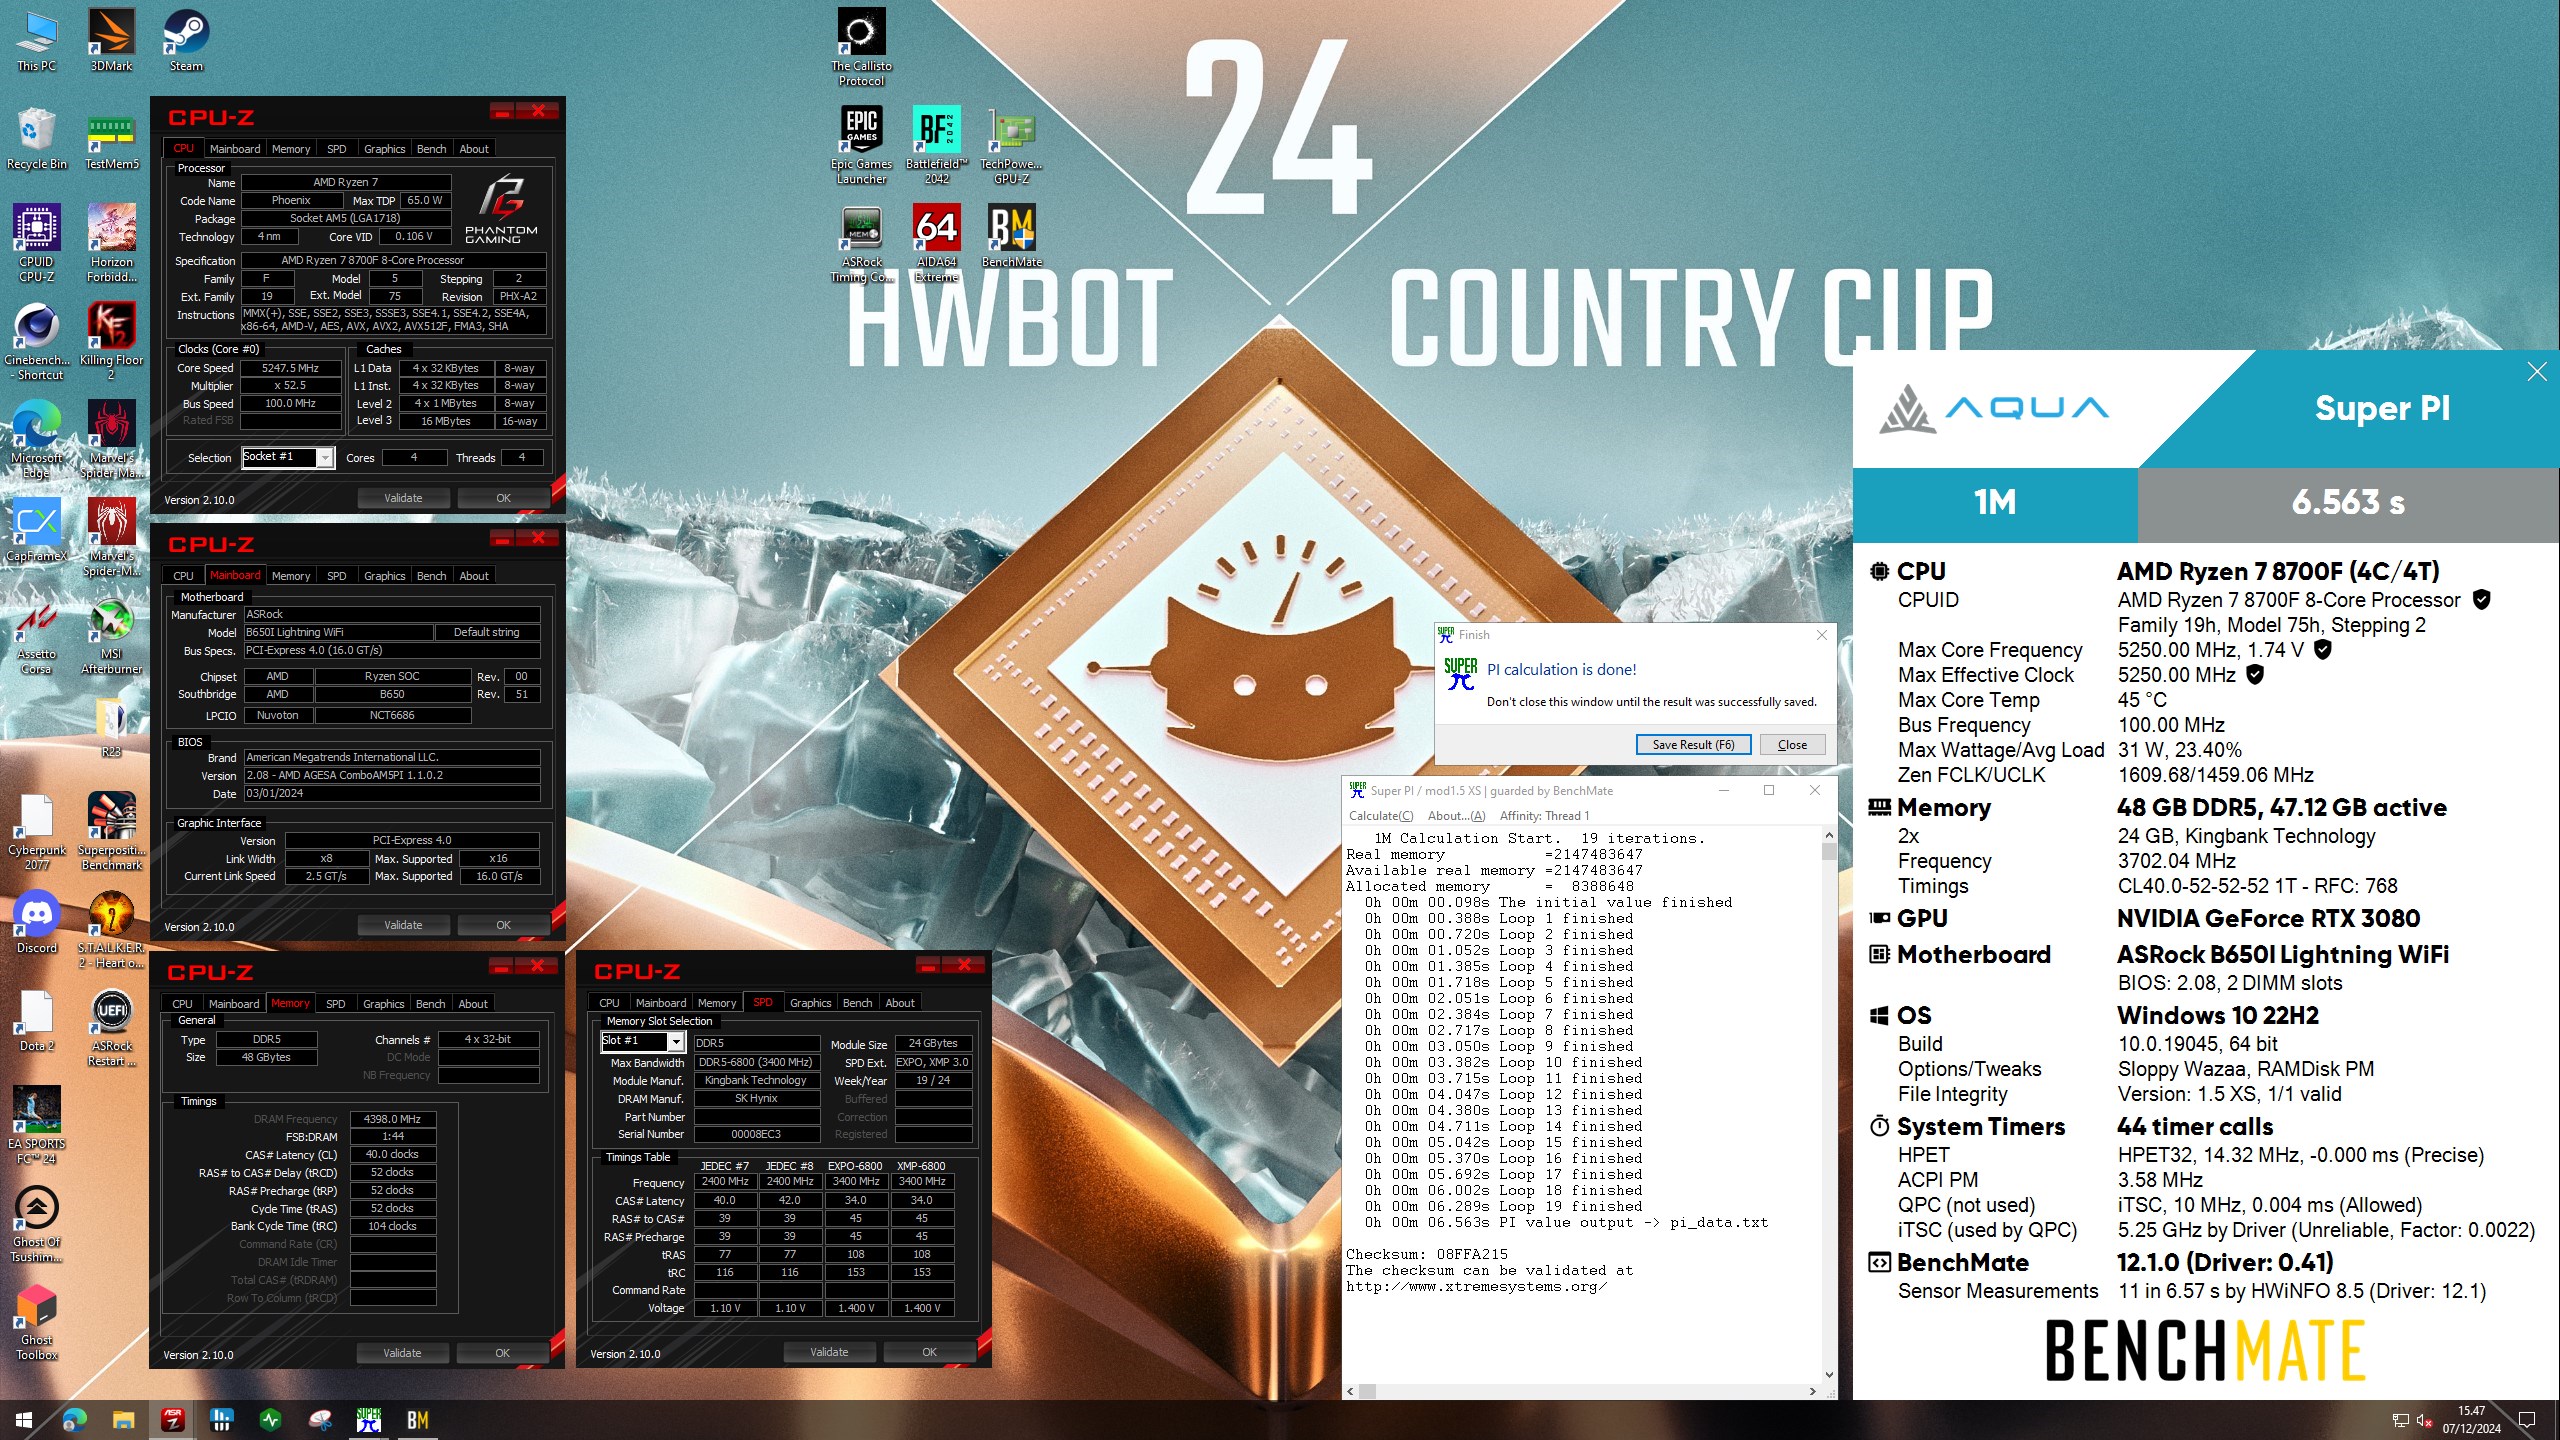Open the TechPowerUp GPU-Z desktop icon

point(1011,145)
